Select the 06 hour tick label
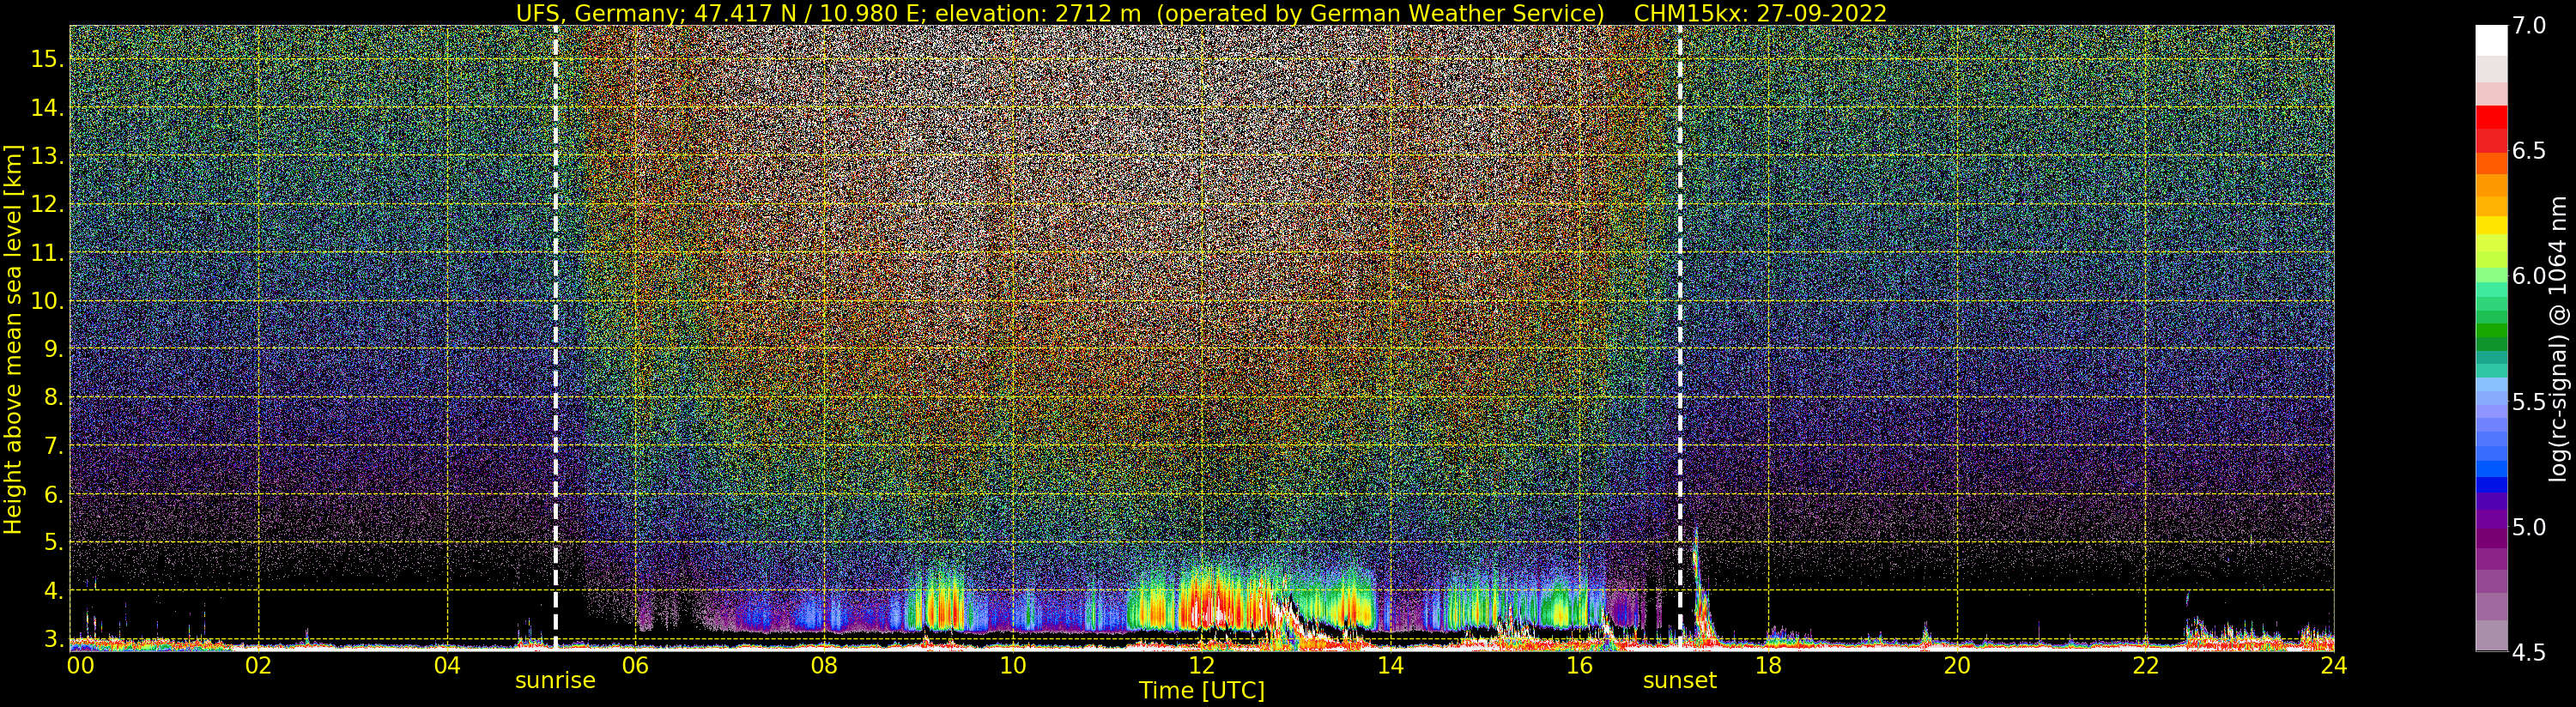The image size is (2576, 707). 635,665
